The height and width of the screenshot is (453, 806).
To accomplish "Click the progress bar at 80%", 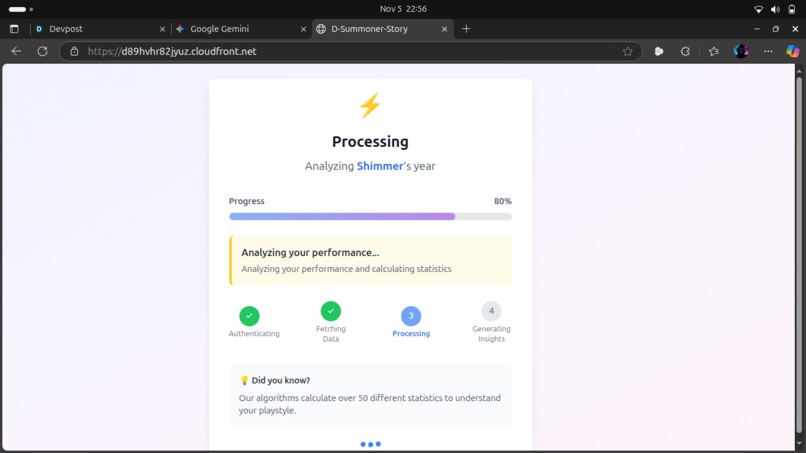I will pyautogui.click(x=370, y=216).
